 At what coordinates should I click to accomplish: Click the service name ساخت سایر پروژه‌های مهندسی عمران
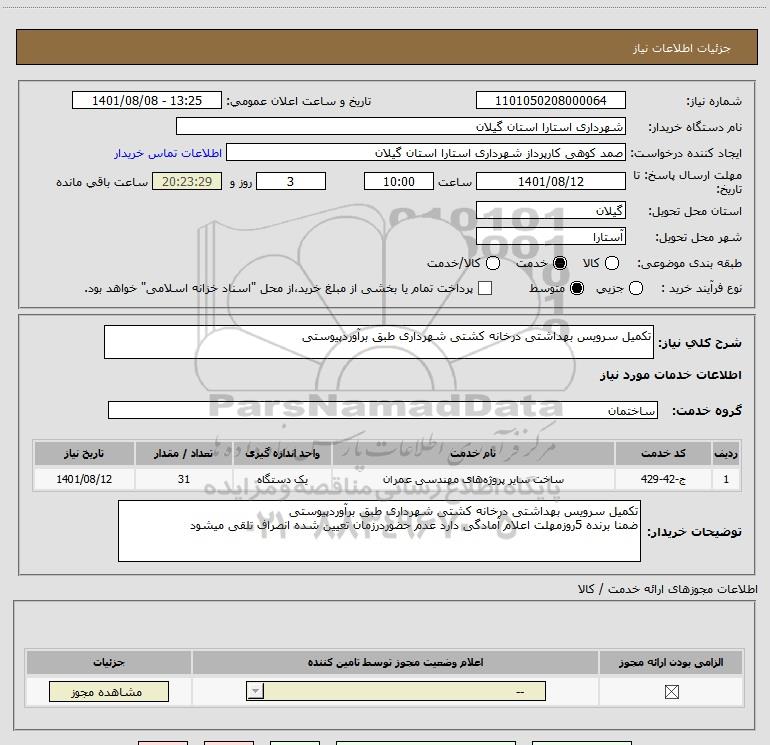point(473,479)
